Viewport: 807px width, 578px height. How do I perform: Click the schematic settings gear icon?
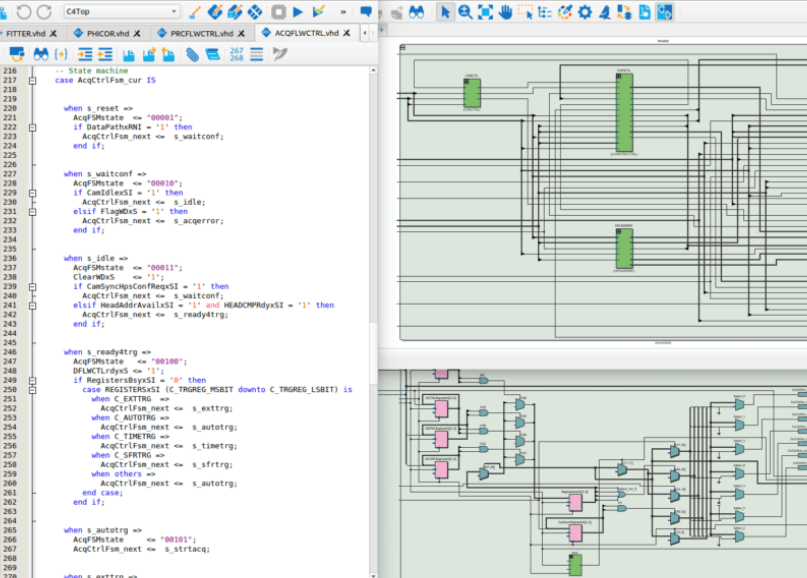coord(585,12)
